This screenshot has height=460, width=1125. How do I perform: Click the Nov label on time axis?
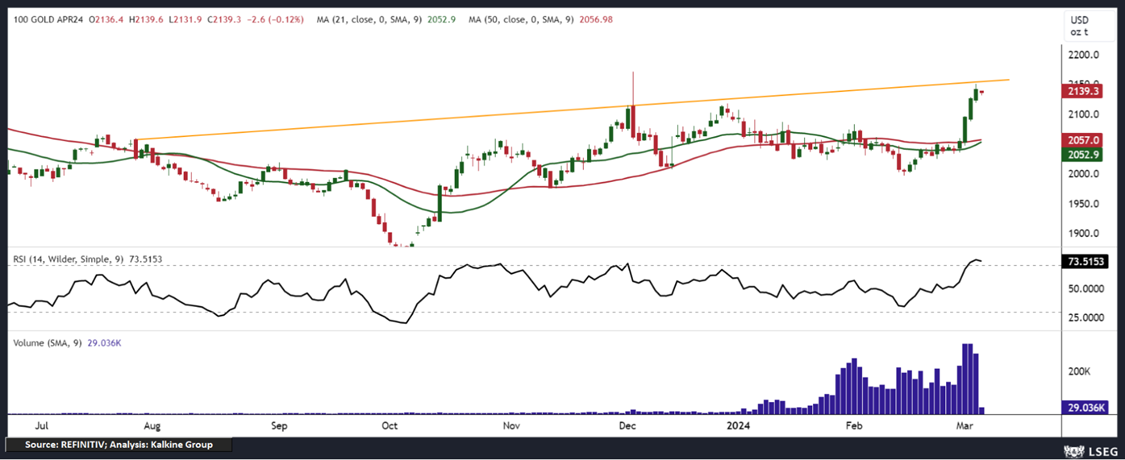(511, 425)
